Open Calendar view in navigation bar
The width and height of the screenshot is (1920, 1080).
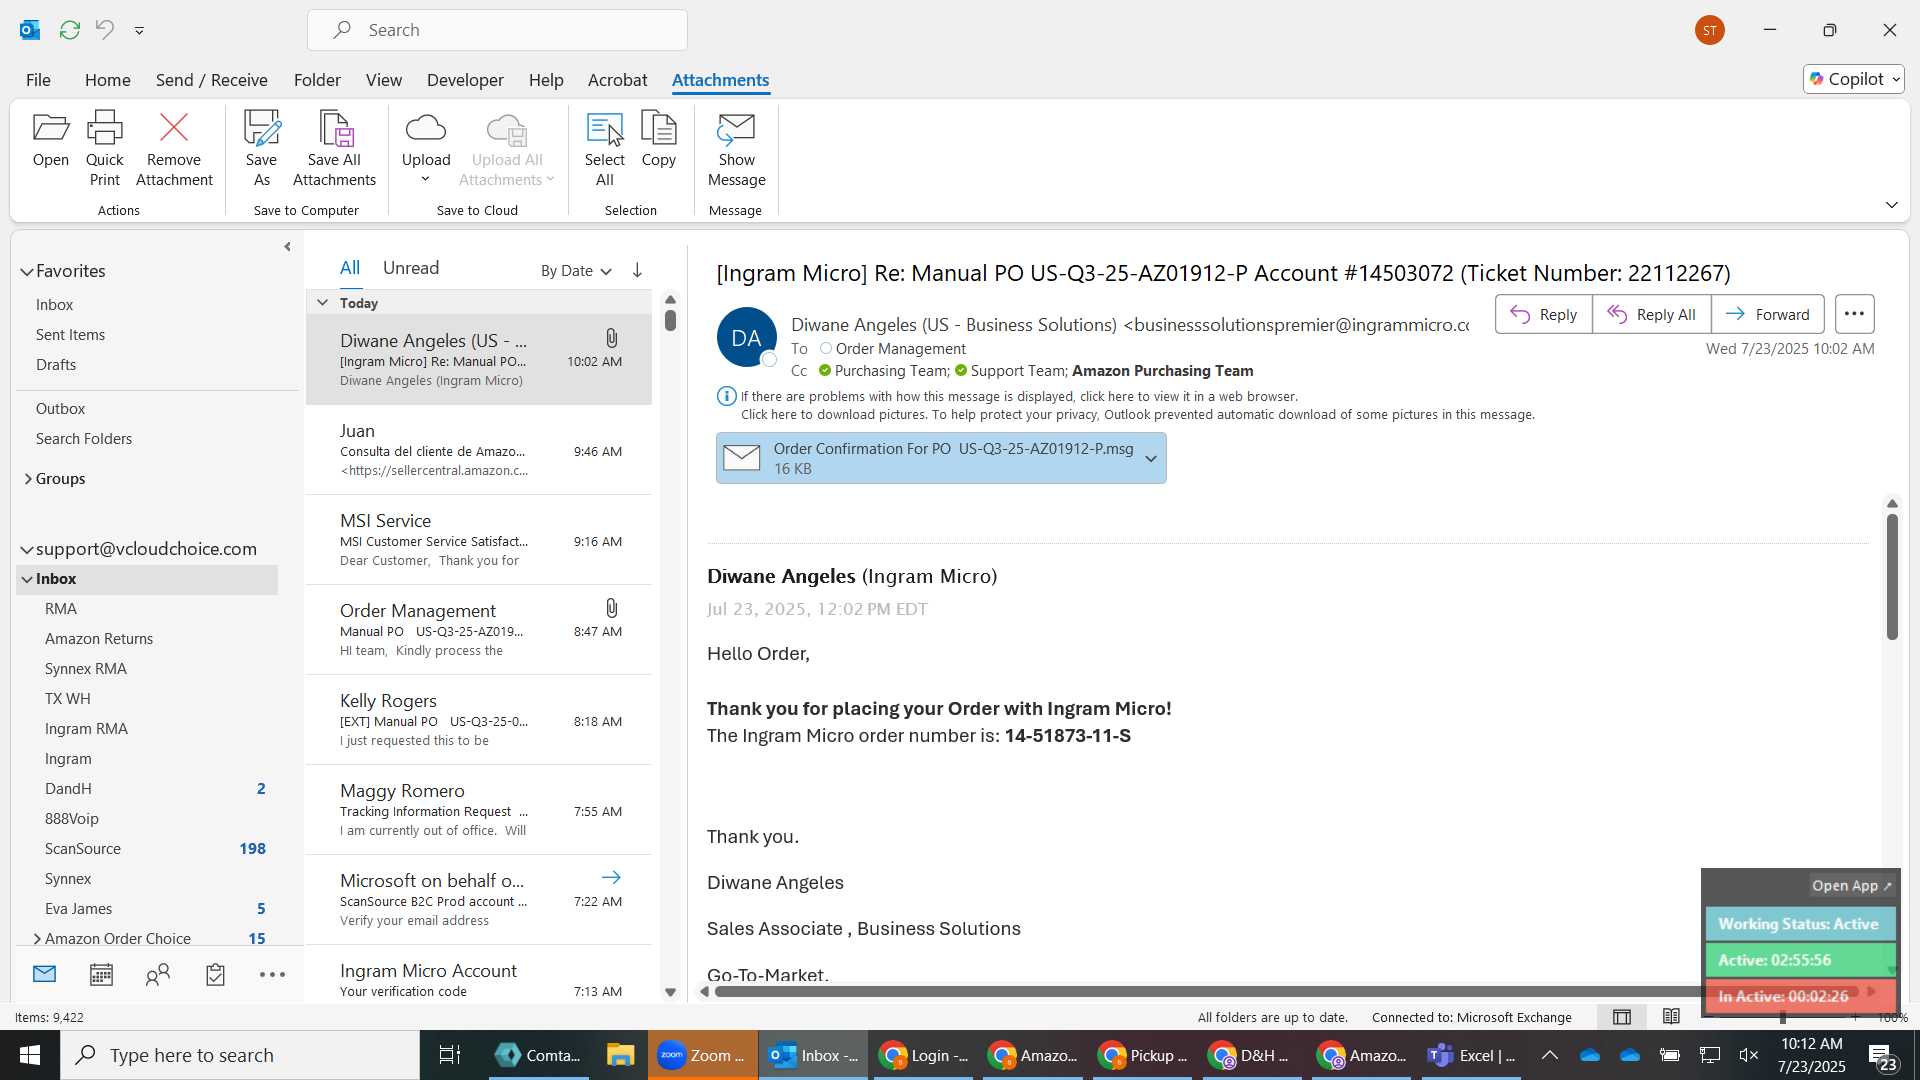pyautogui.click(x=101, y=974)
